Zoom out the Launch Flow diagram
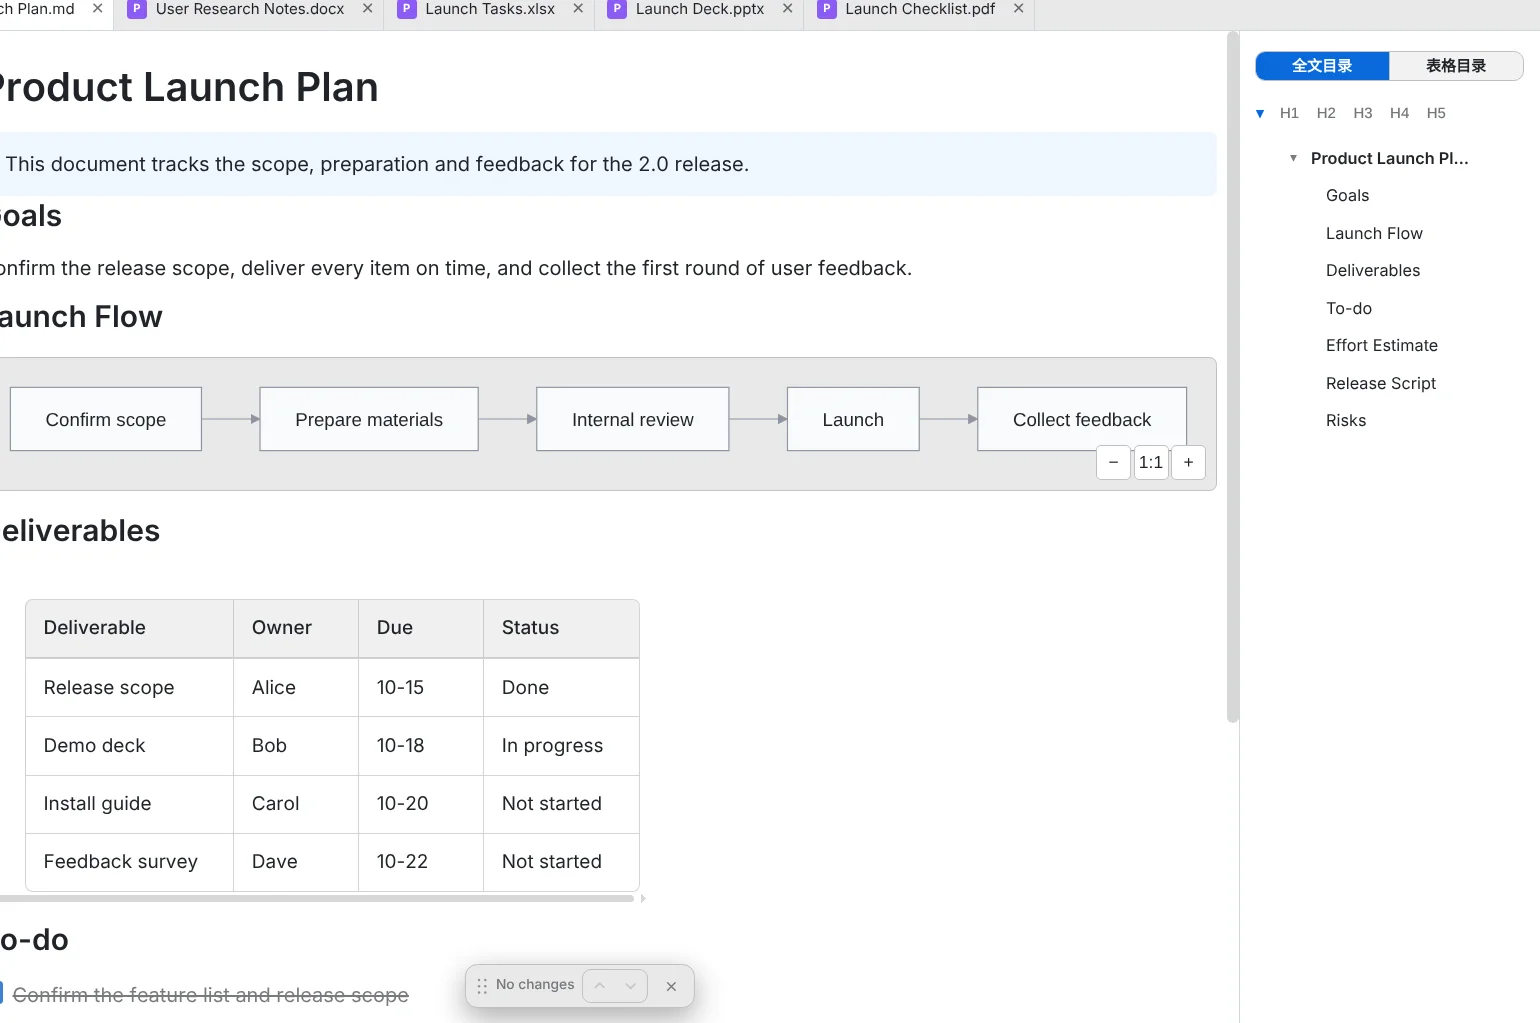 [x=1113, y=463]
